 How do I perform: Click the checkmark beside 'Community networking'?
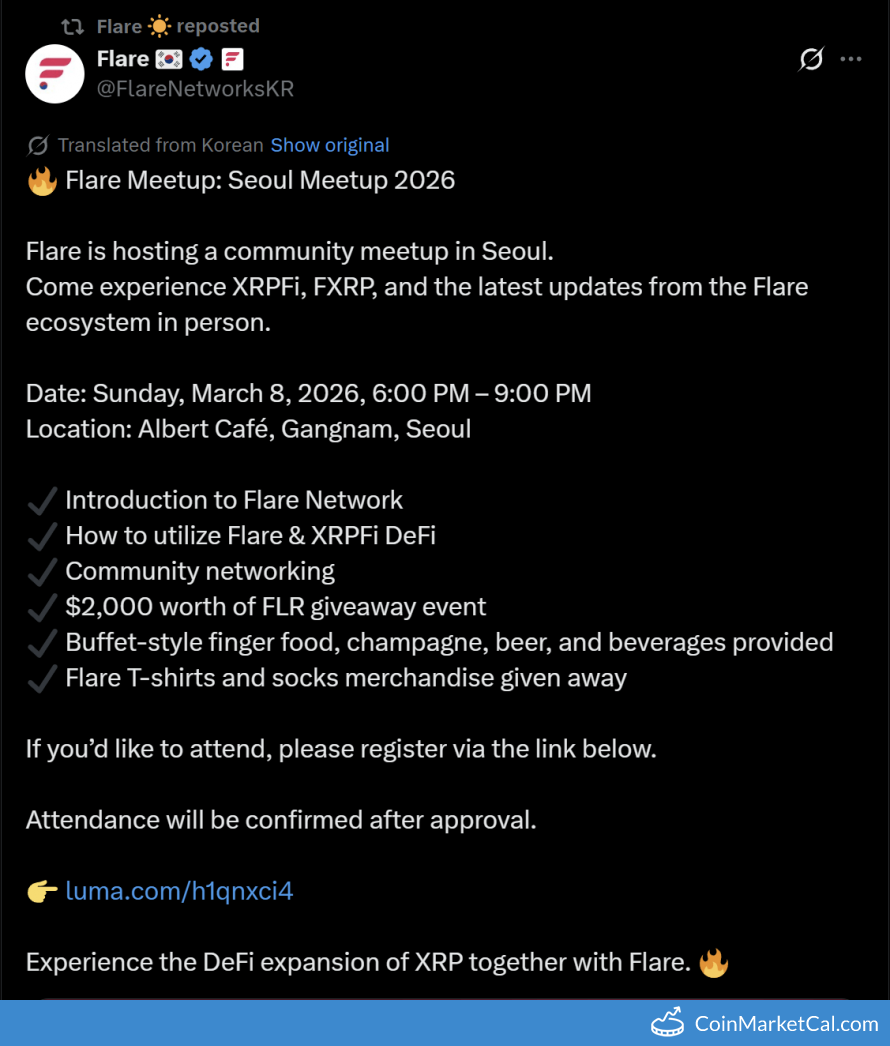click(41, 572)
